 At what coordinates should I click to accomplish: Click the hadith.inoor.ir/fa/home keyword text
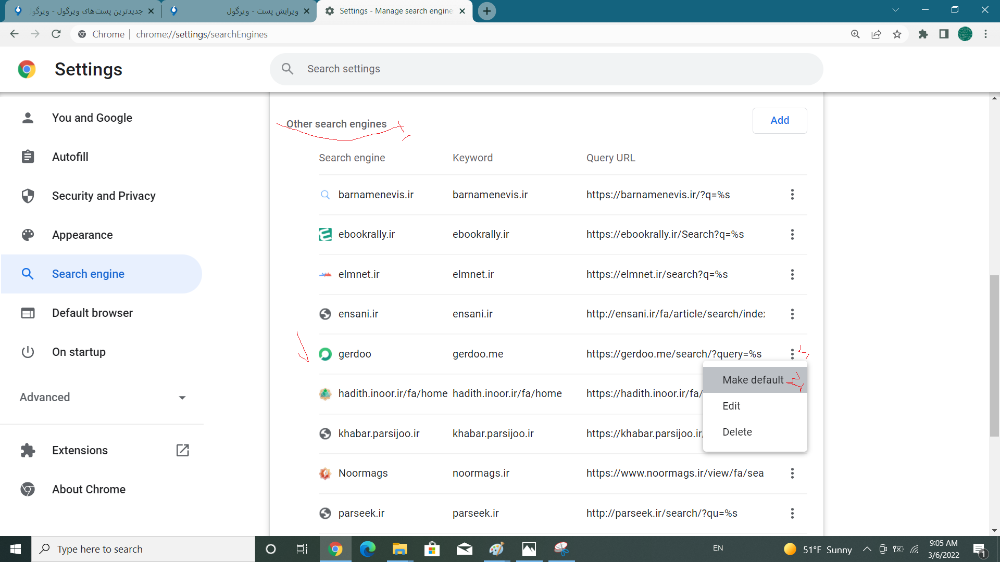(x=507, y=394)
